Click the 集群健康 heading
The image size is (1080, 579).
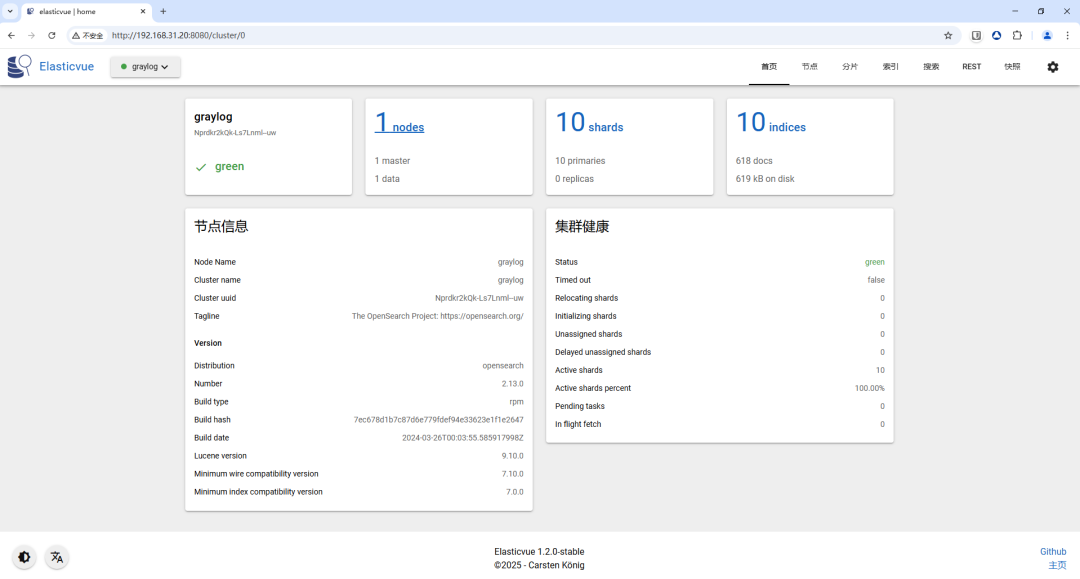[x=582, y=227]
